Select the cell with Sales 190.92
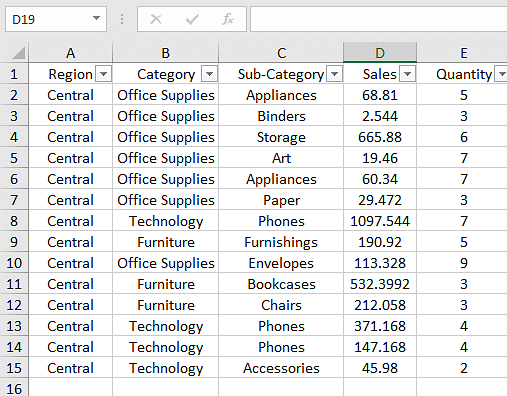 [x=380, y=242]
